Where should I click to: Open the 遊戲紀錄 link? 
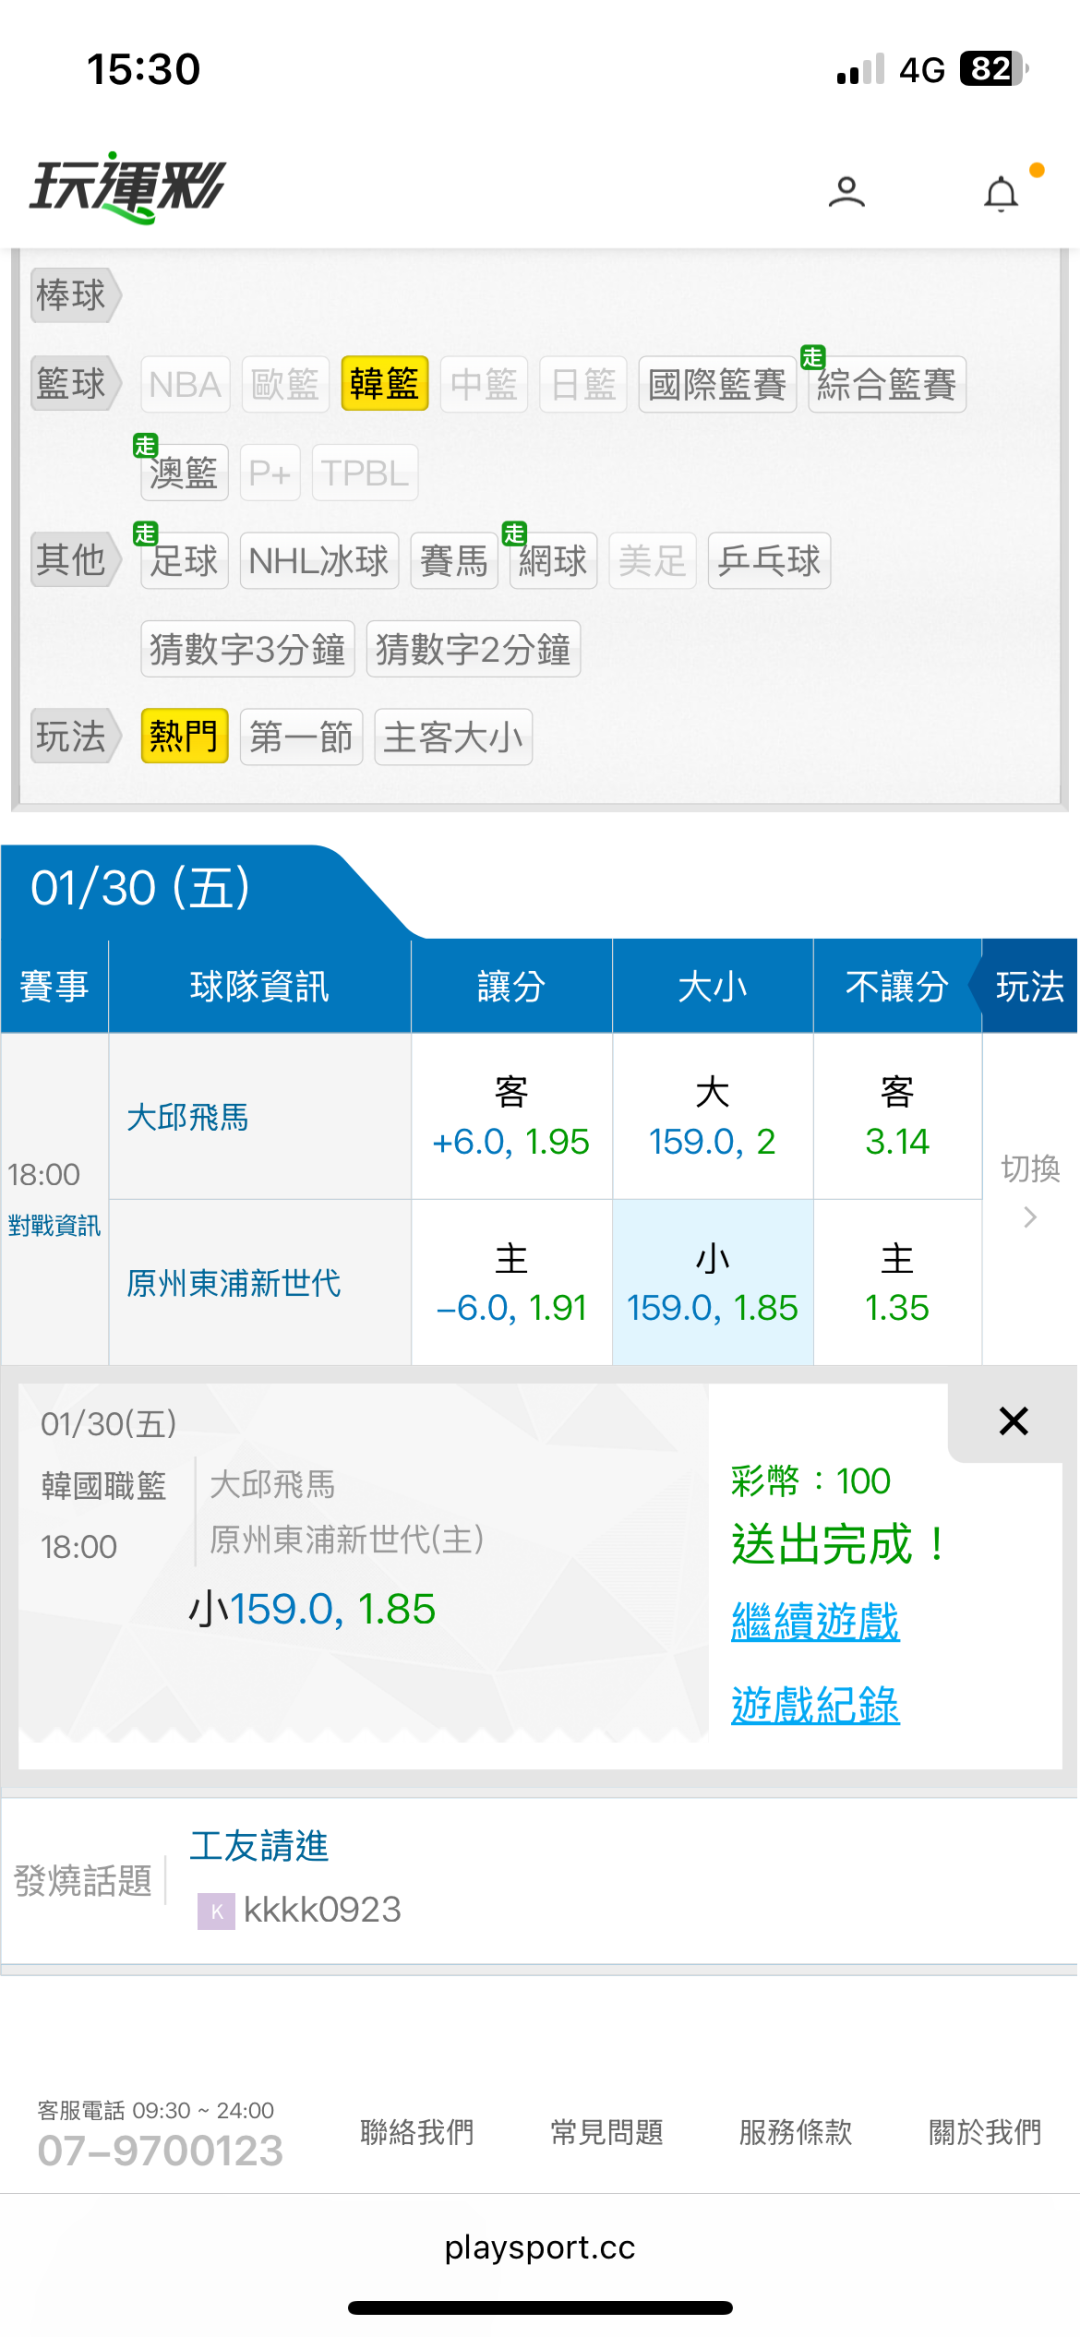815,1705
